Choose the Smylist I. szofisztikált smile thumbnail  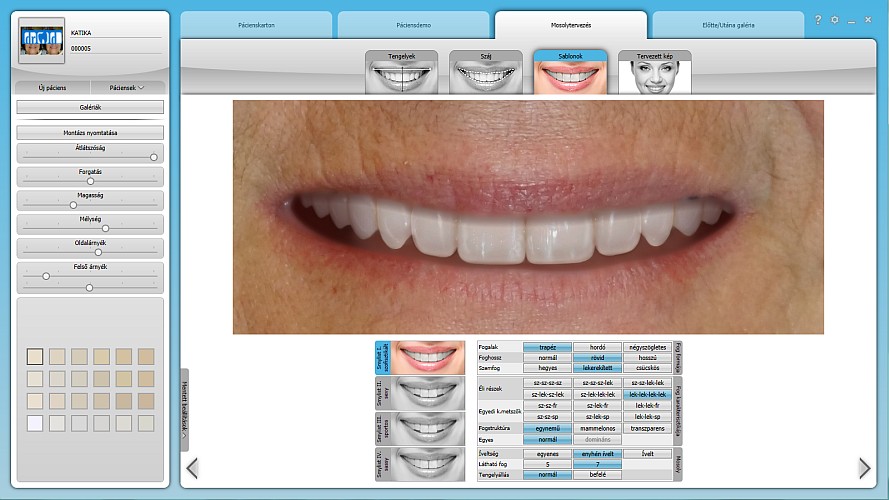[420, 357]
